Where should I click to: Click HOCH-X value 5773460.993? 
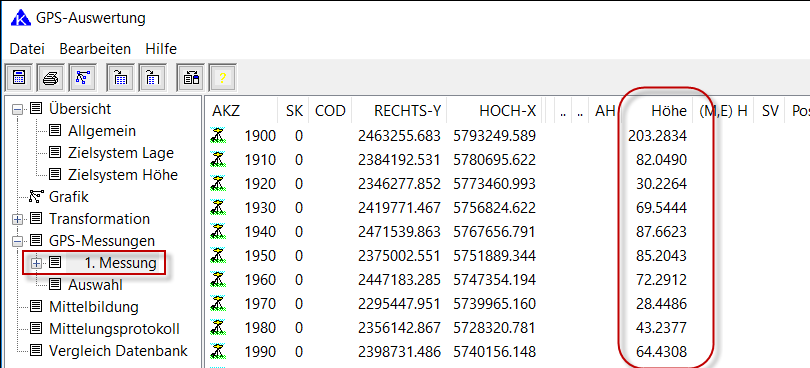tap(495, 184)
